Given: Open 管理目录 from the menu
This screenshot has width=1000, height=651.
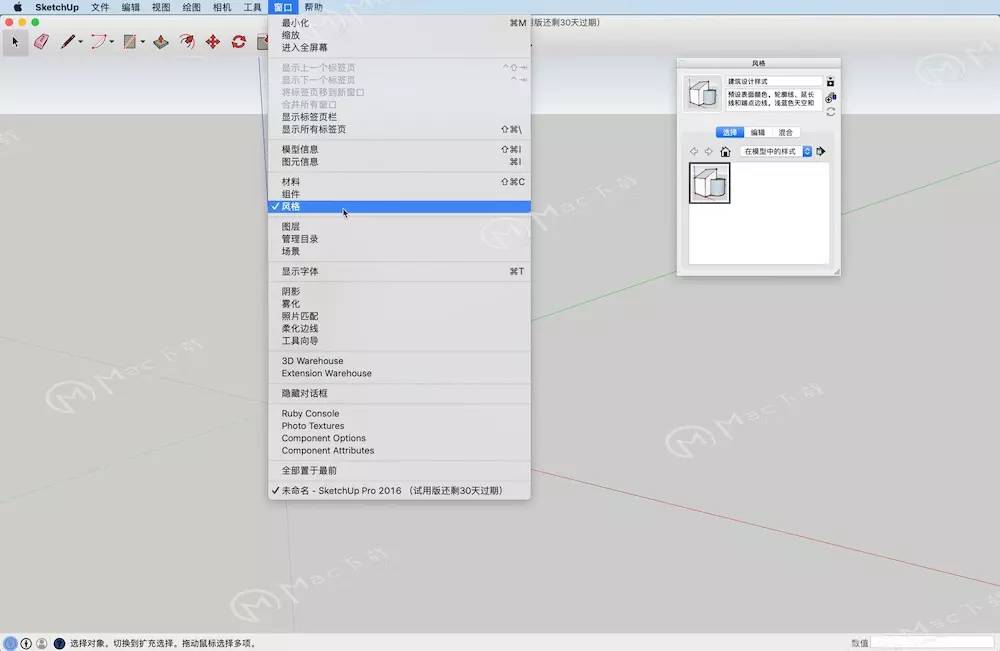Looking at the screenshot, I should pyautogui.click(x=399, y=238).
